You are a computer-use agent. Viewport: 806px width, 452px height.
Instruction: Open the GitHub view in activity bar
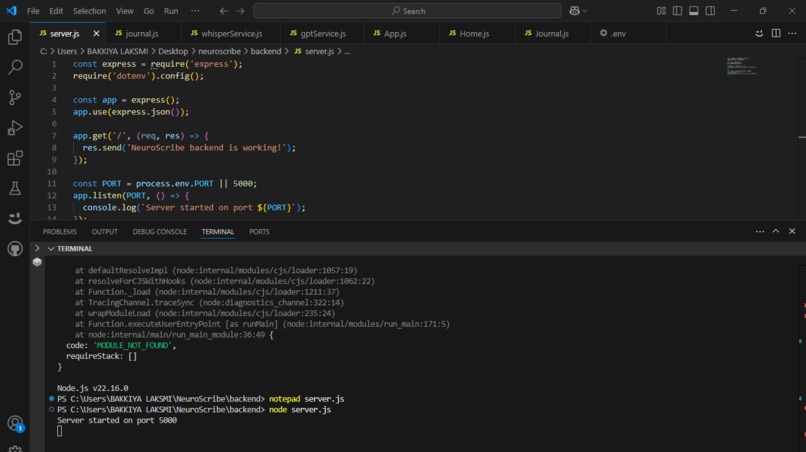(x=15, y=249)
